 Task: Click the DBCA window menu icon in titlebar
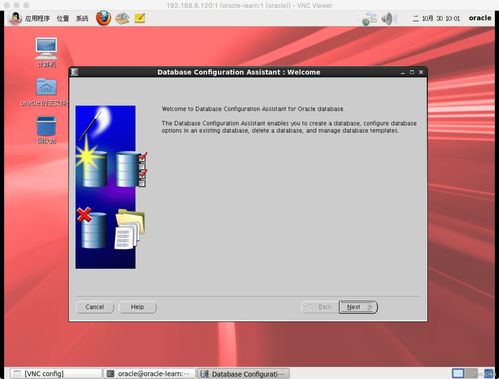(x=75, y=72)
